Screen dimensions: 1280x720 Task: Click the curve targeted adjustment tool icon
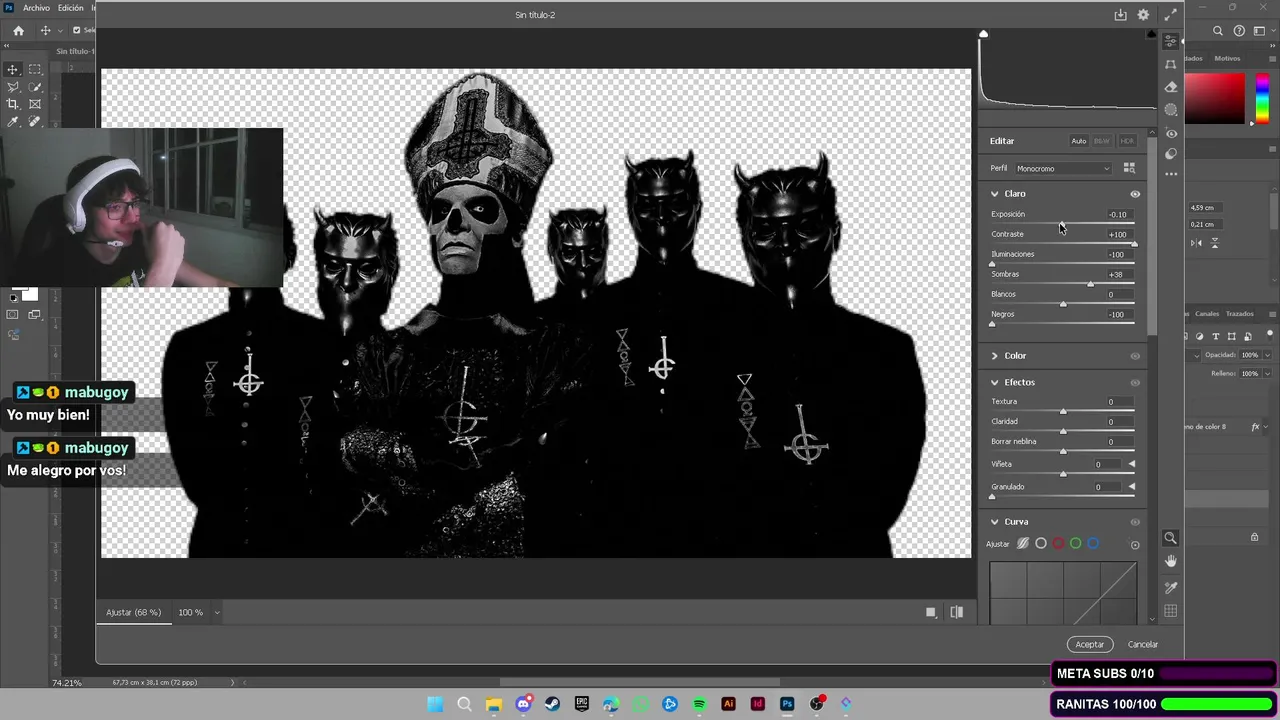(x=1135, y=545)
